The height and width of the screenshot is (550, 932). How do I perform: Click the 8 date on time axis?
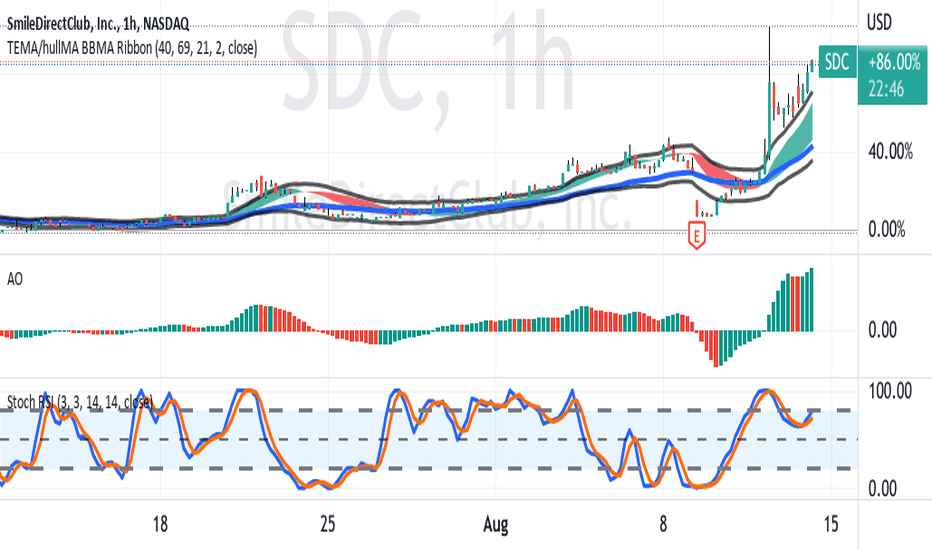(x=663, y=524)
